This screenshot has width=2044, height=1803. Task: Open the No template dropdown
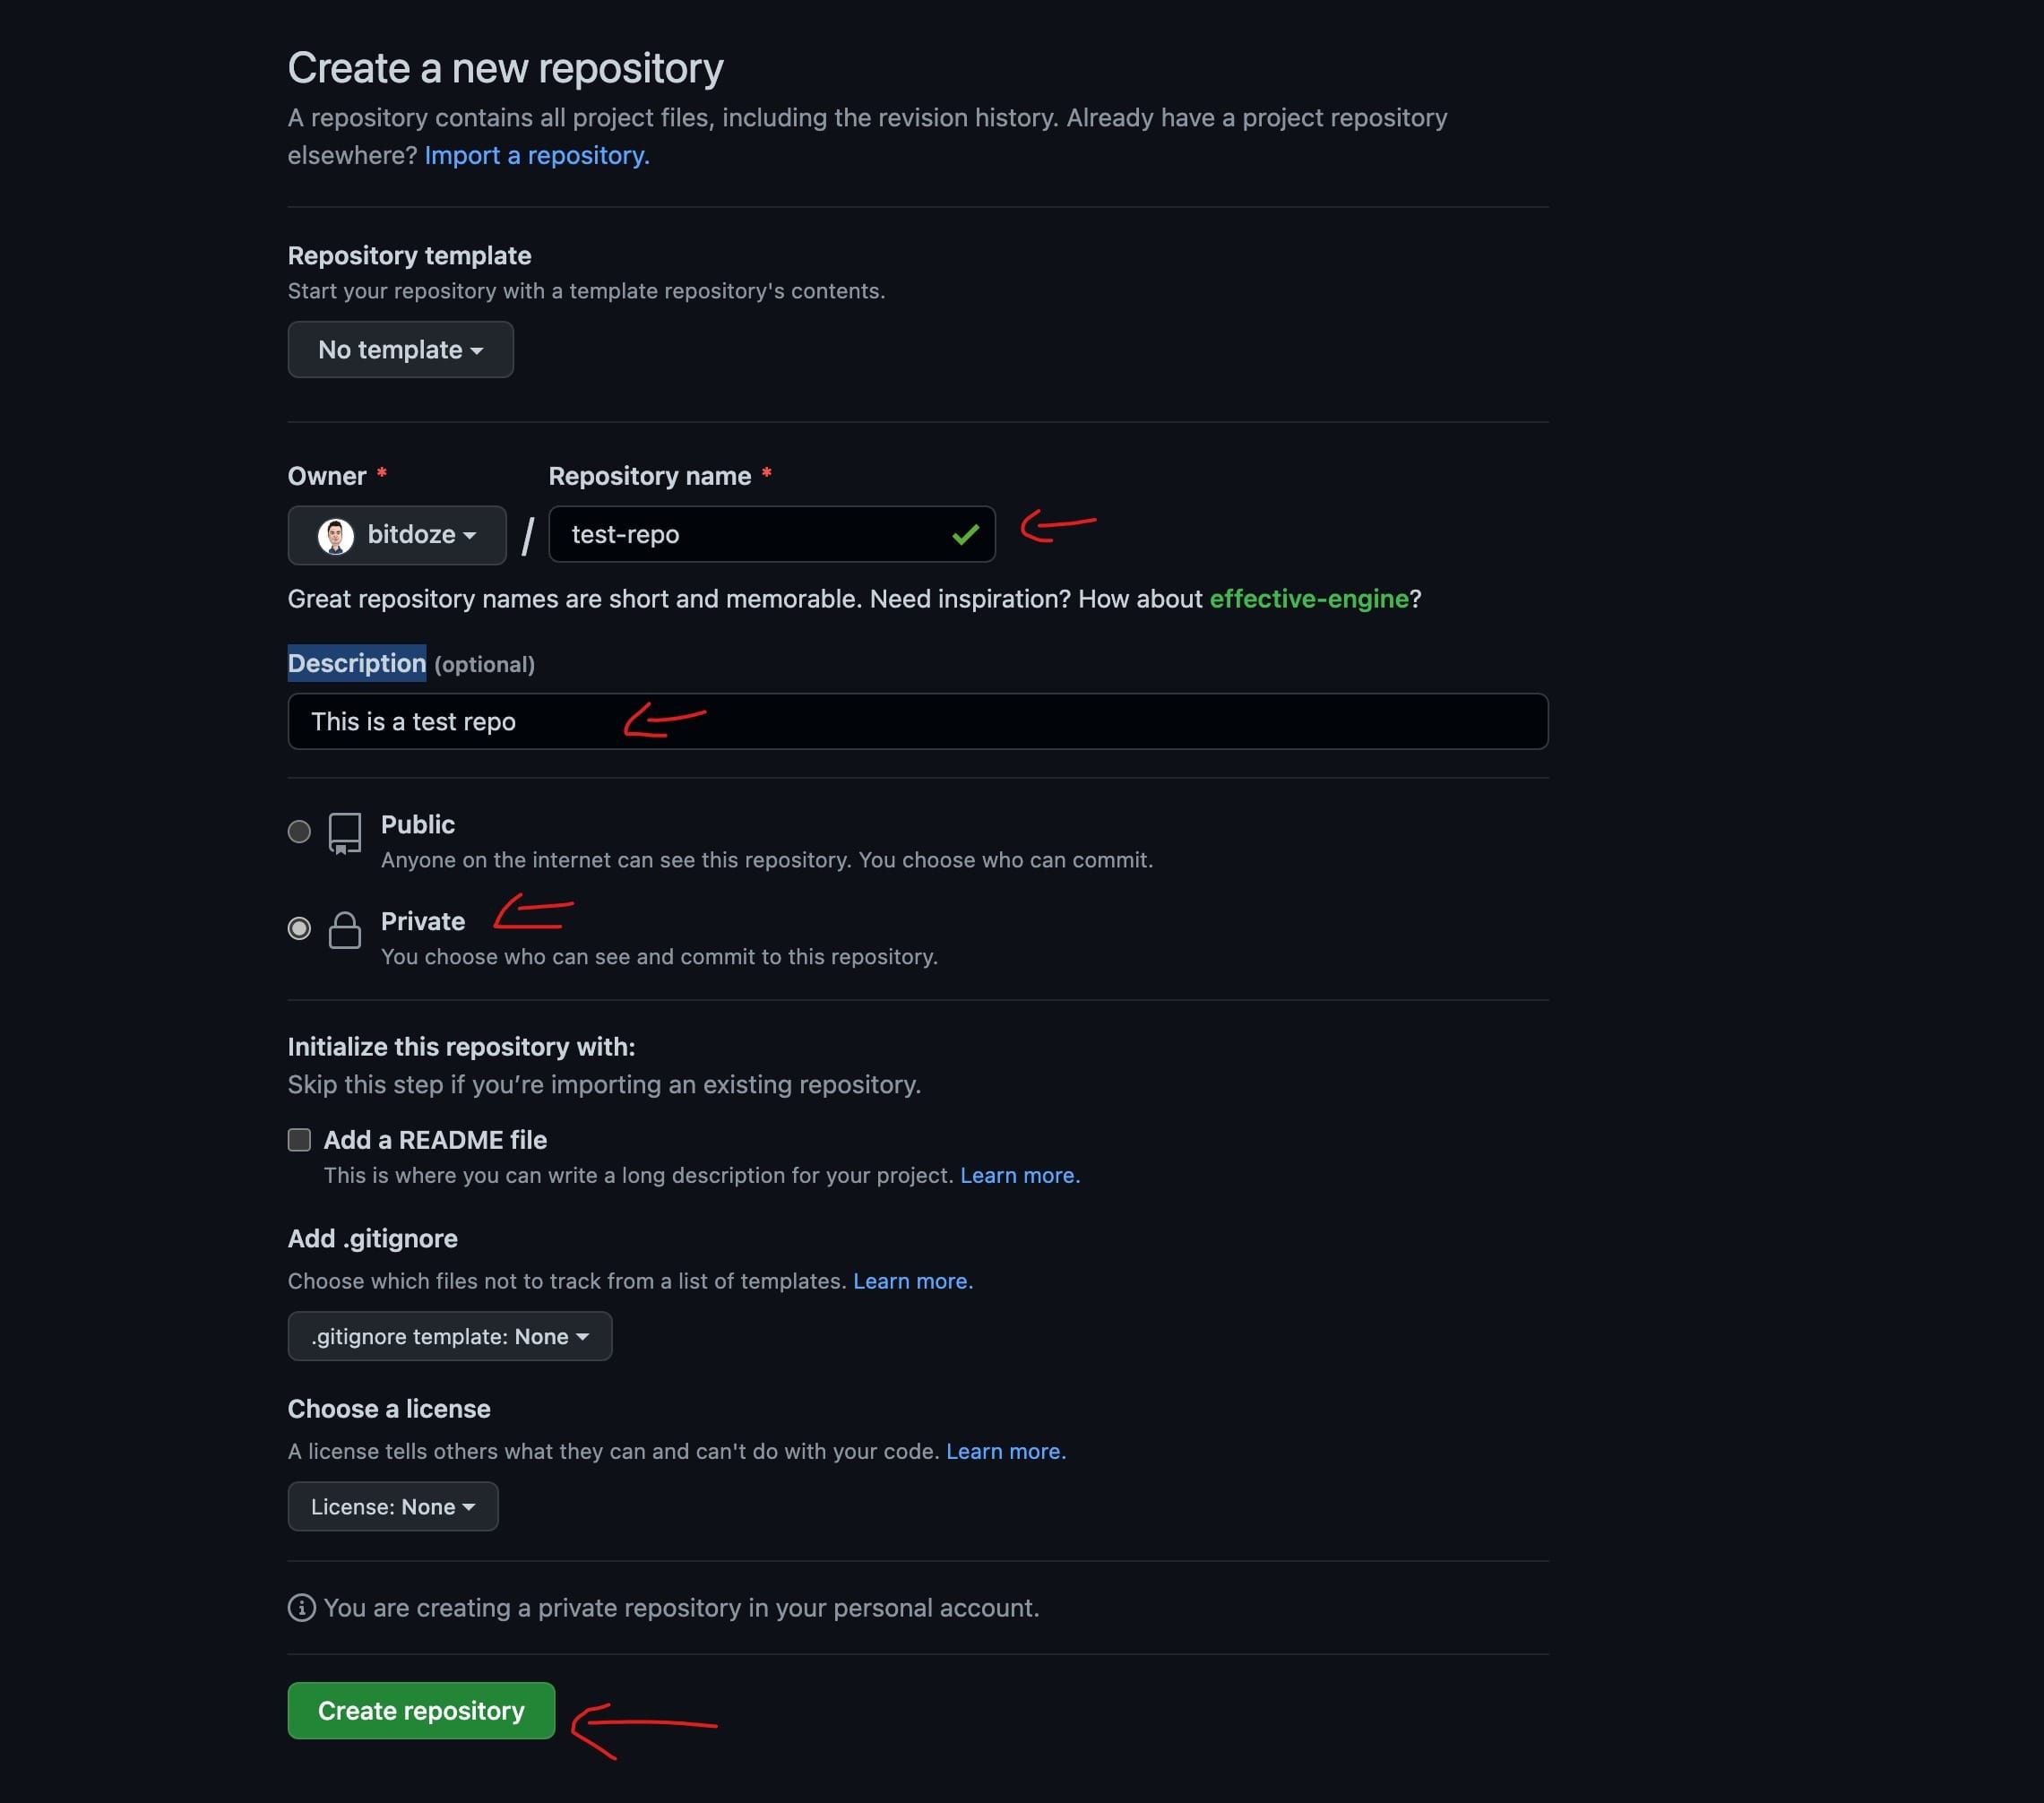click(x=400, y=349)
